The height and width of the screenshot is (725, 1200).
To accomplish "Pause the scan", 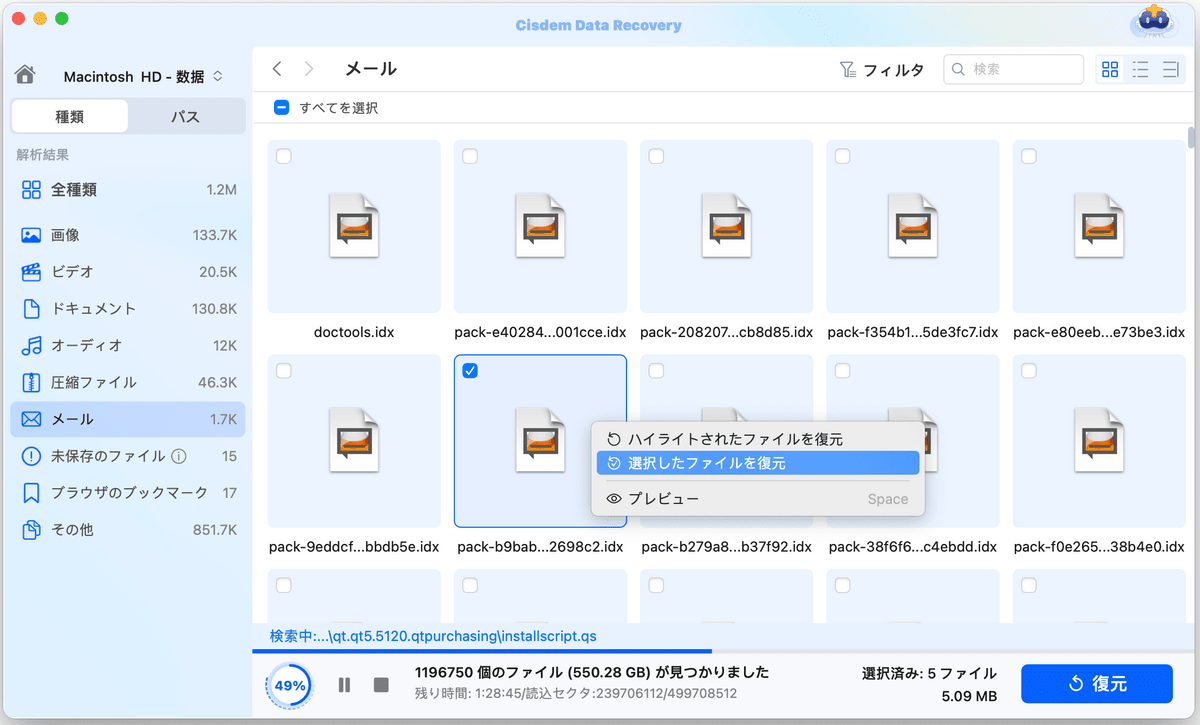I will [x=344, y=685].
